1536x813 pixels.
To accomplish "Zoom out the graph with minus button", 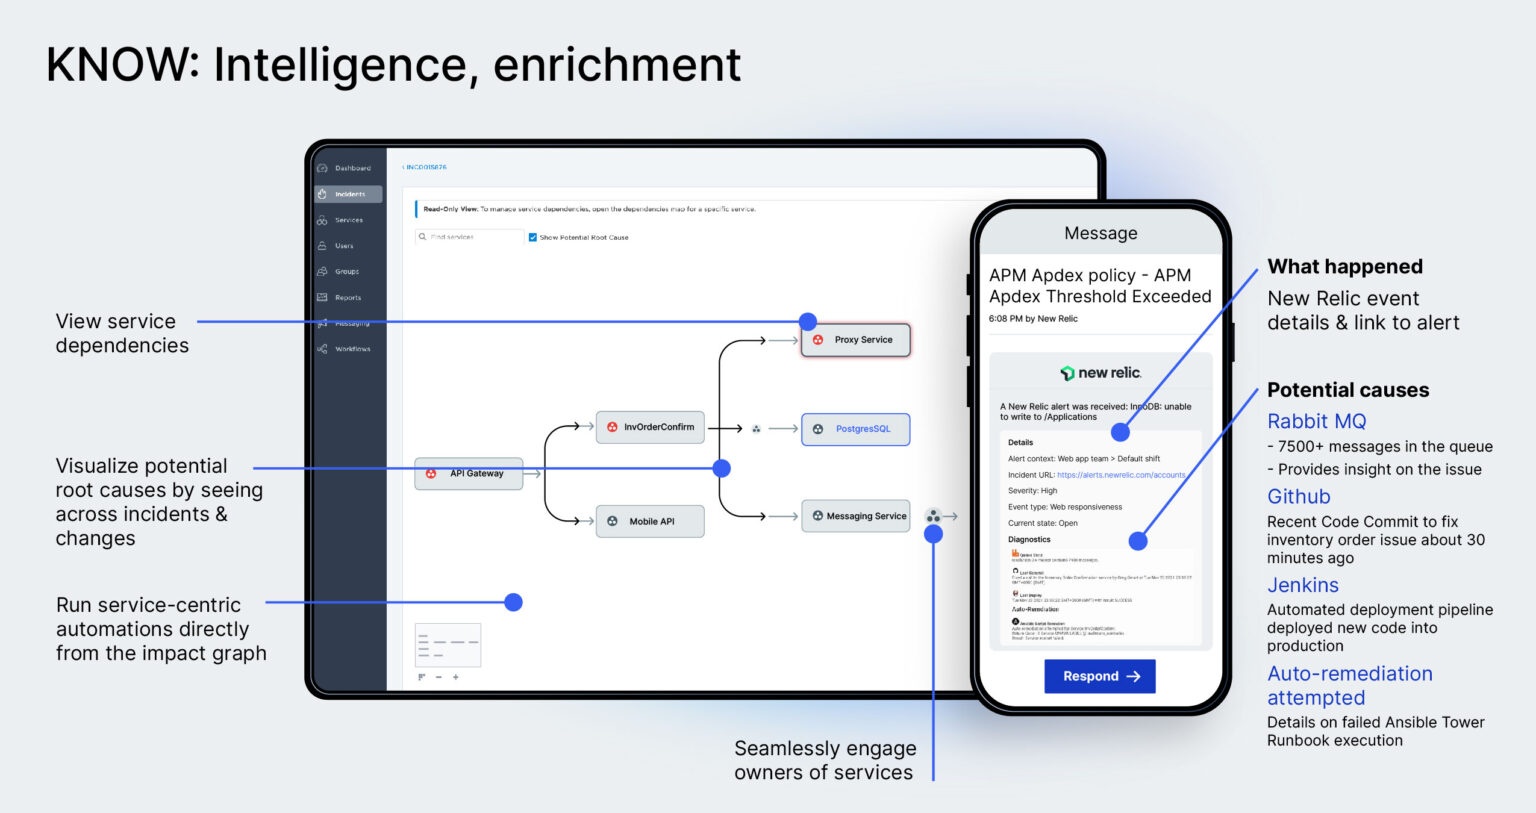I will coord(438,677).
